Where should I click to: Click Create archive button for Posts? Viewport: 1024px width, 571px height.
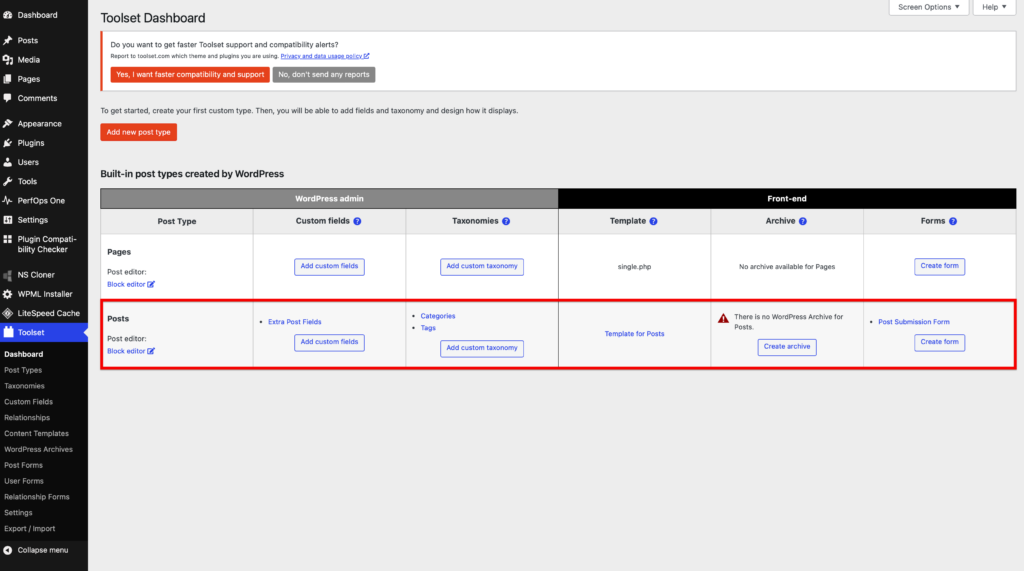click(x=787, y=347)
